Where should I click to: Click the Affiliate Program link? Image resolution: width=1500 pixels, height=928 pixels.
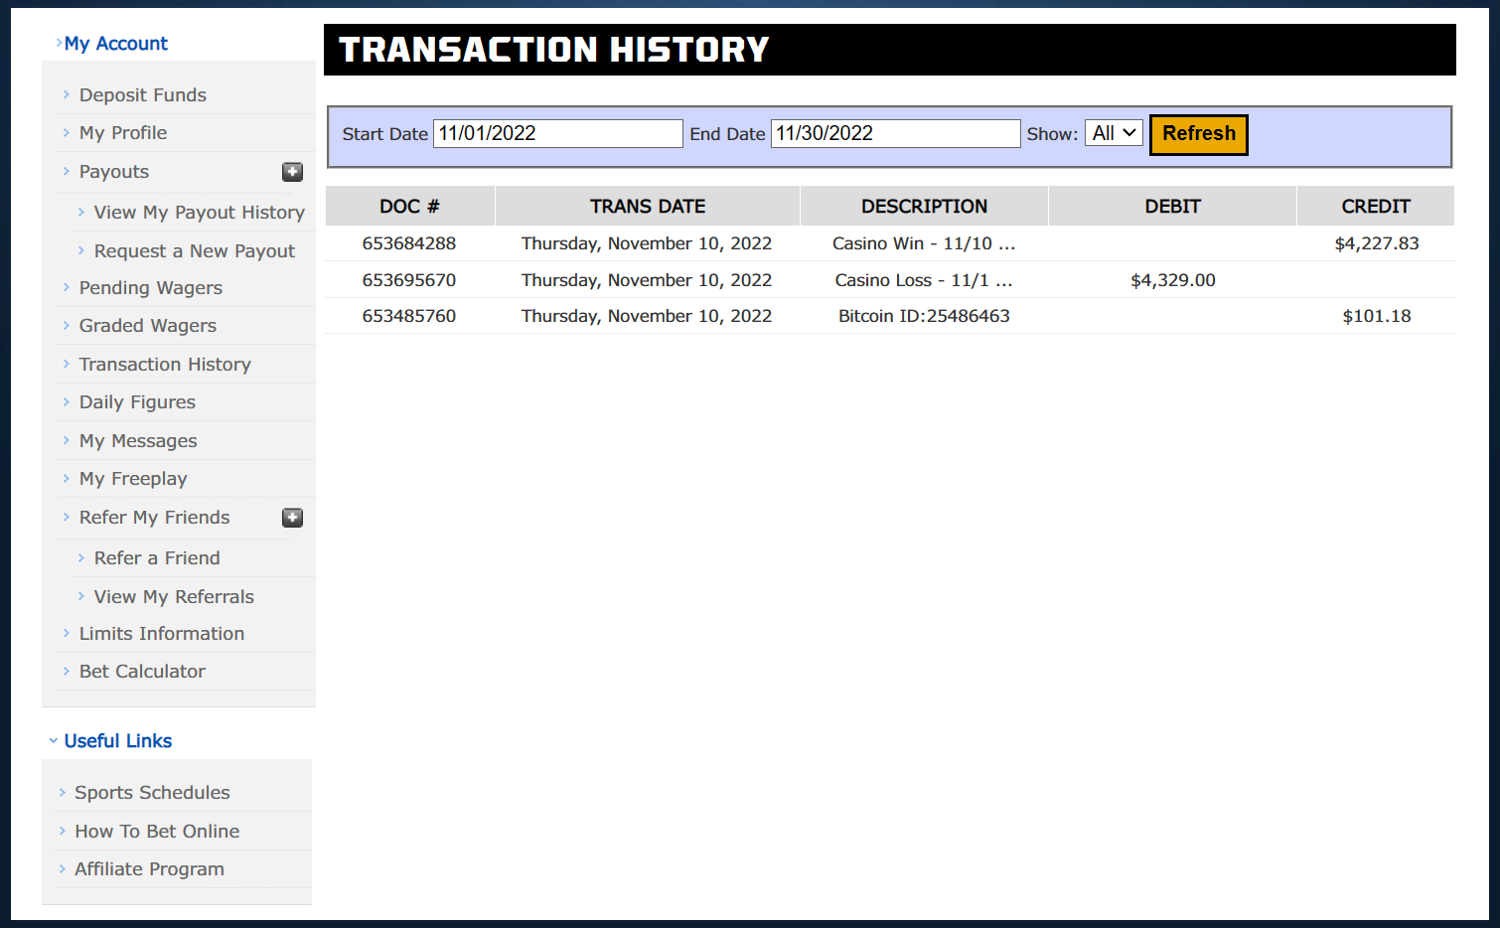coord(149,869)
